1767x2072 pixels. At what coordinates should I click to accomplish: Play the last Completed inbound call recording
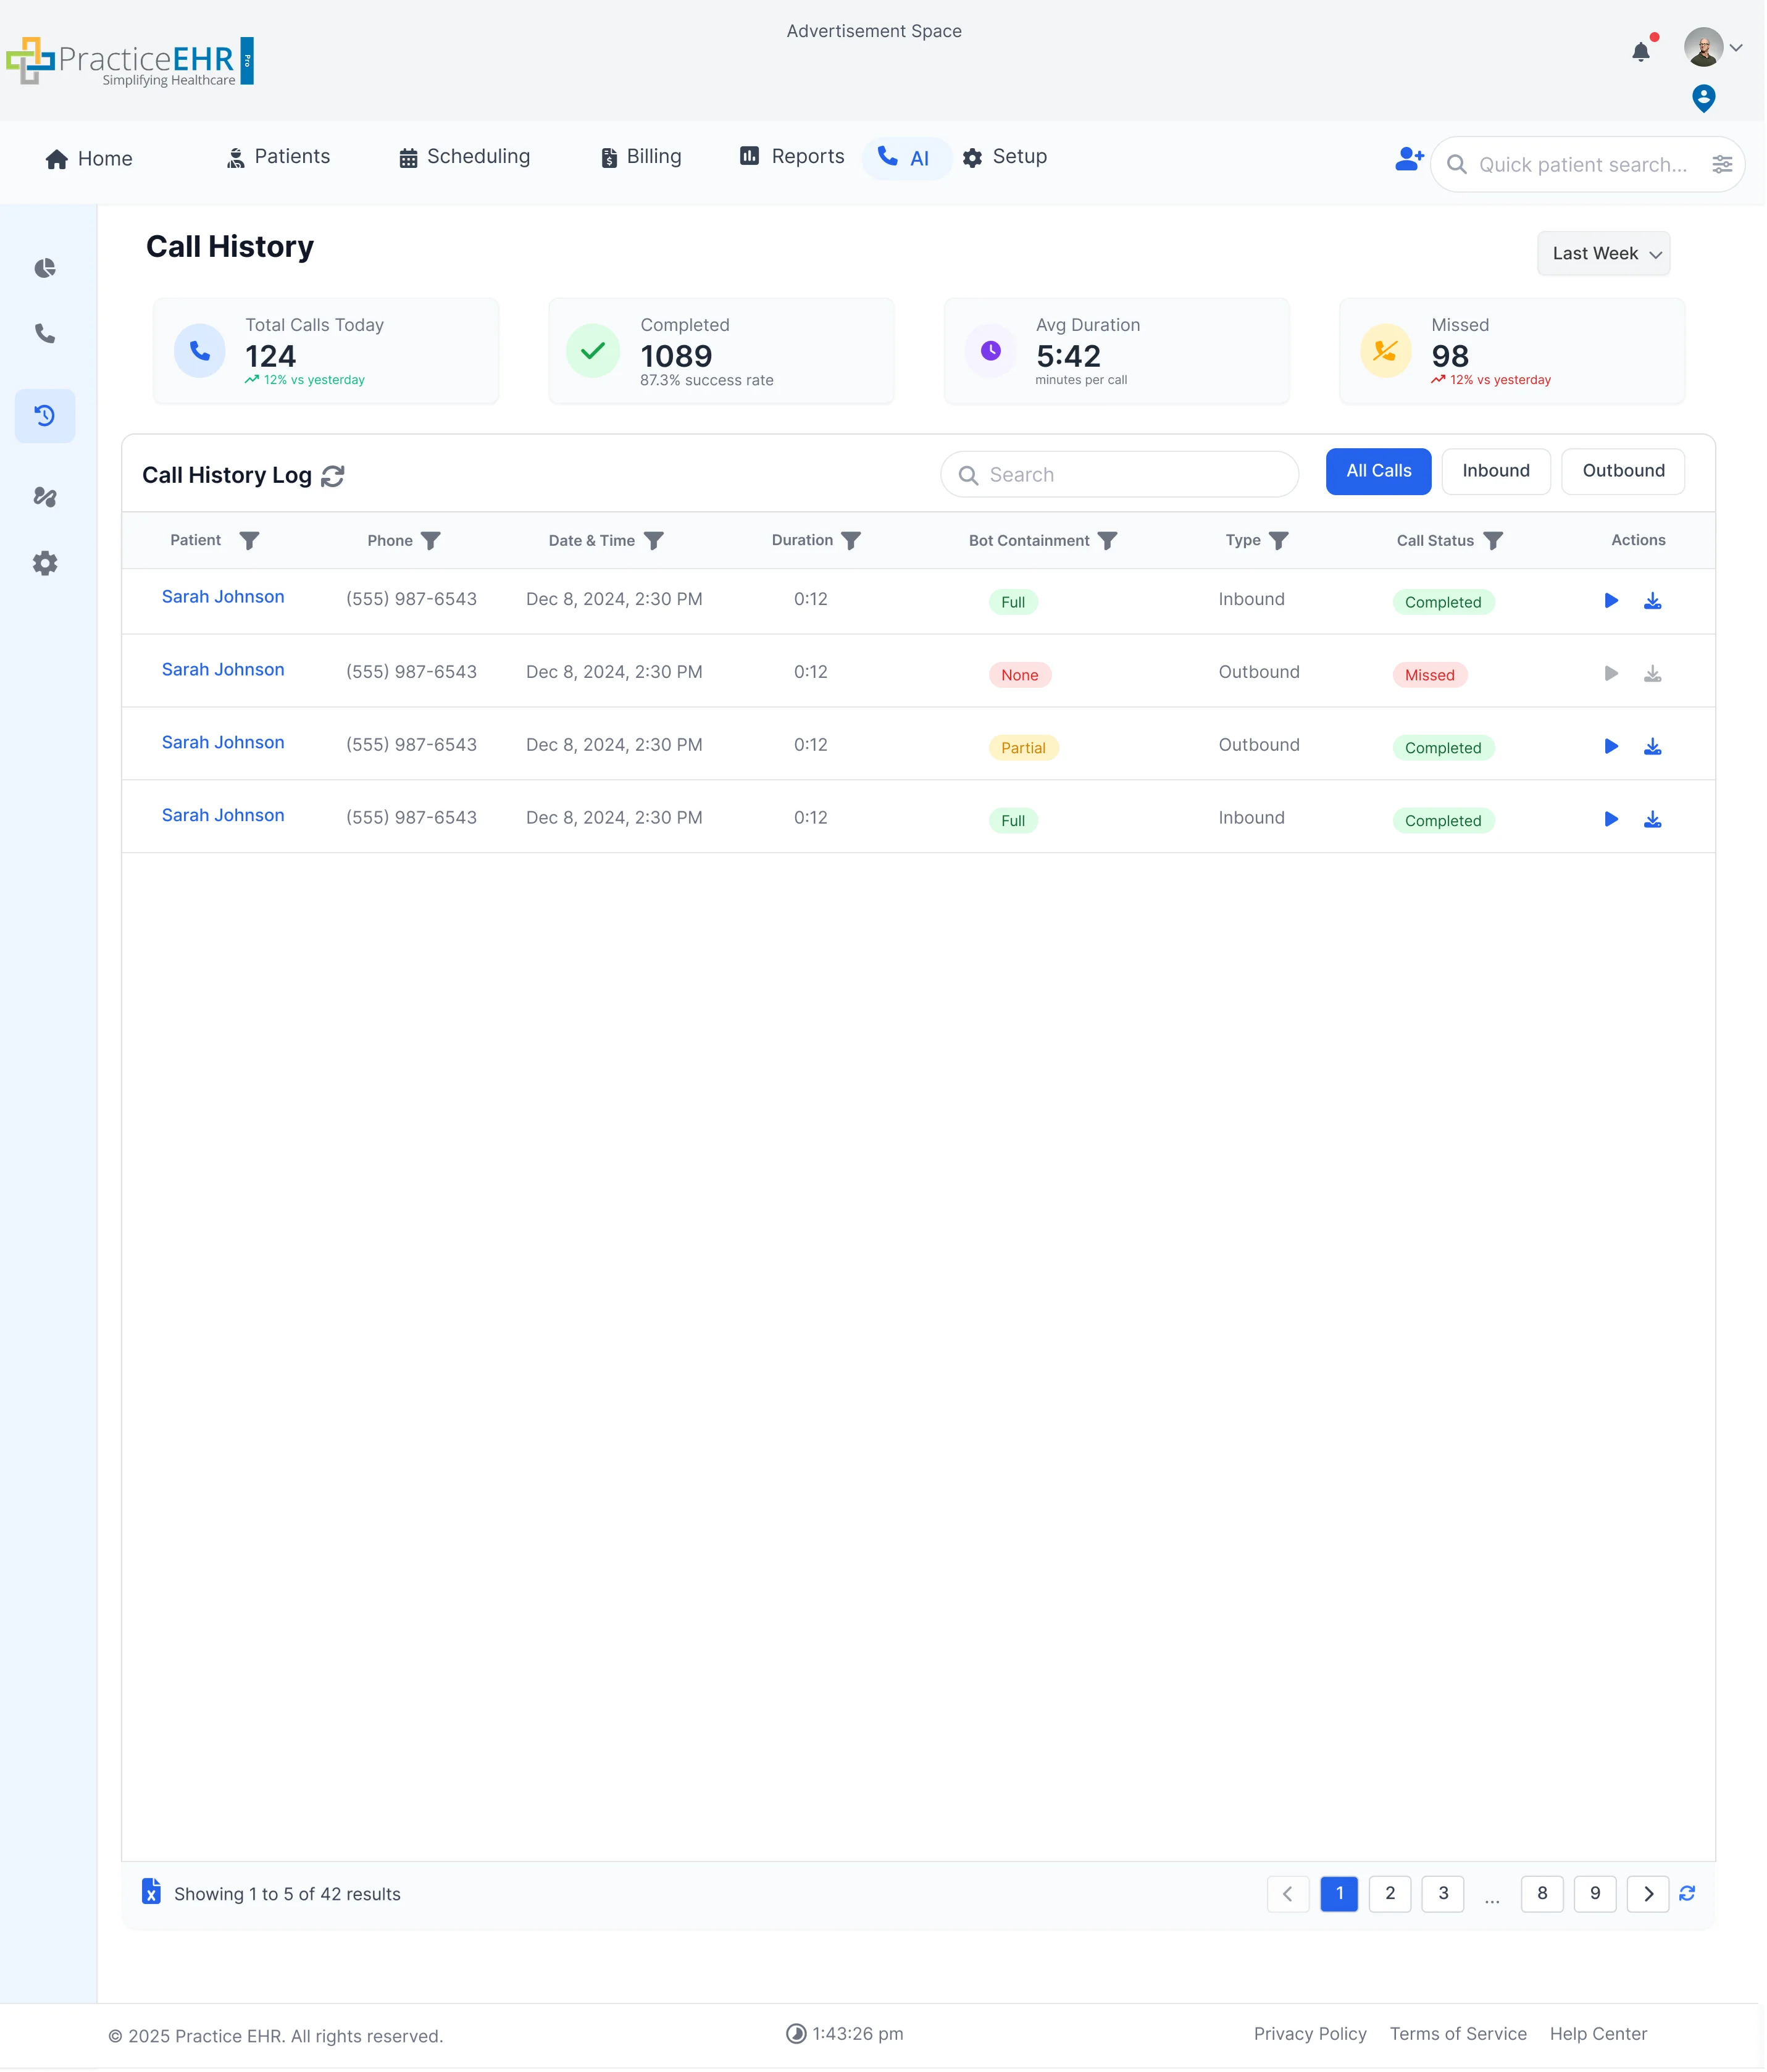1610,818
